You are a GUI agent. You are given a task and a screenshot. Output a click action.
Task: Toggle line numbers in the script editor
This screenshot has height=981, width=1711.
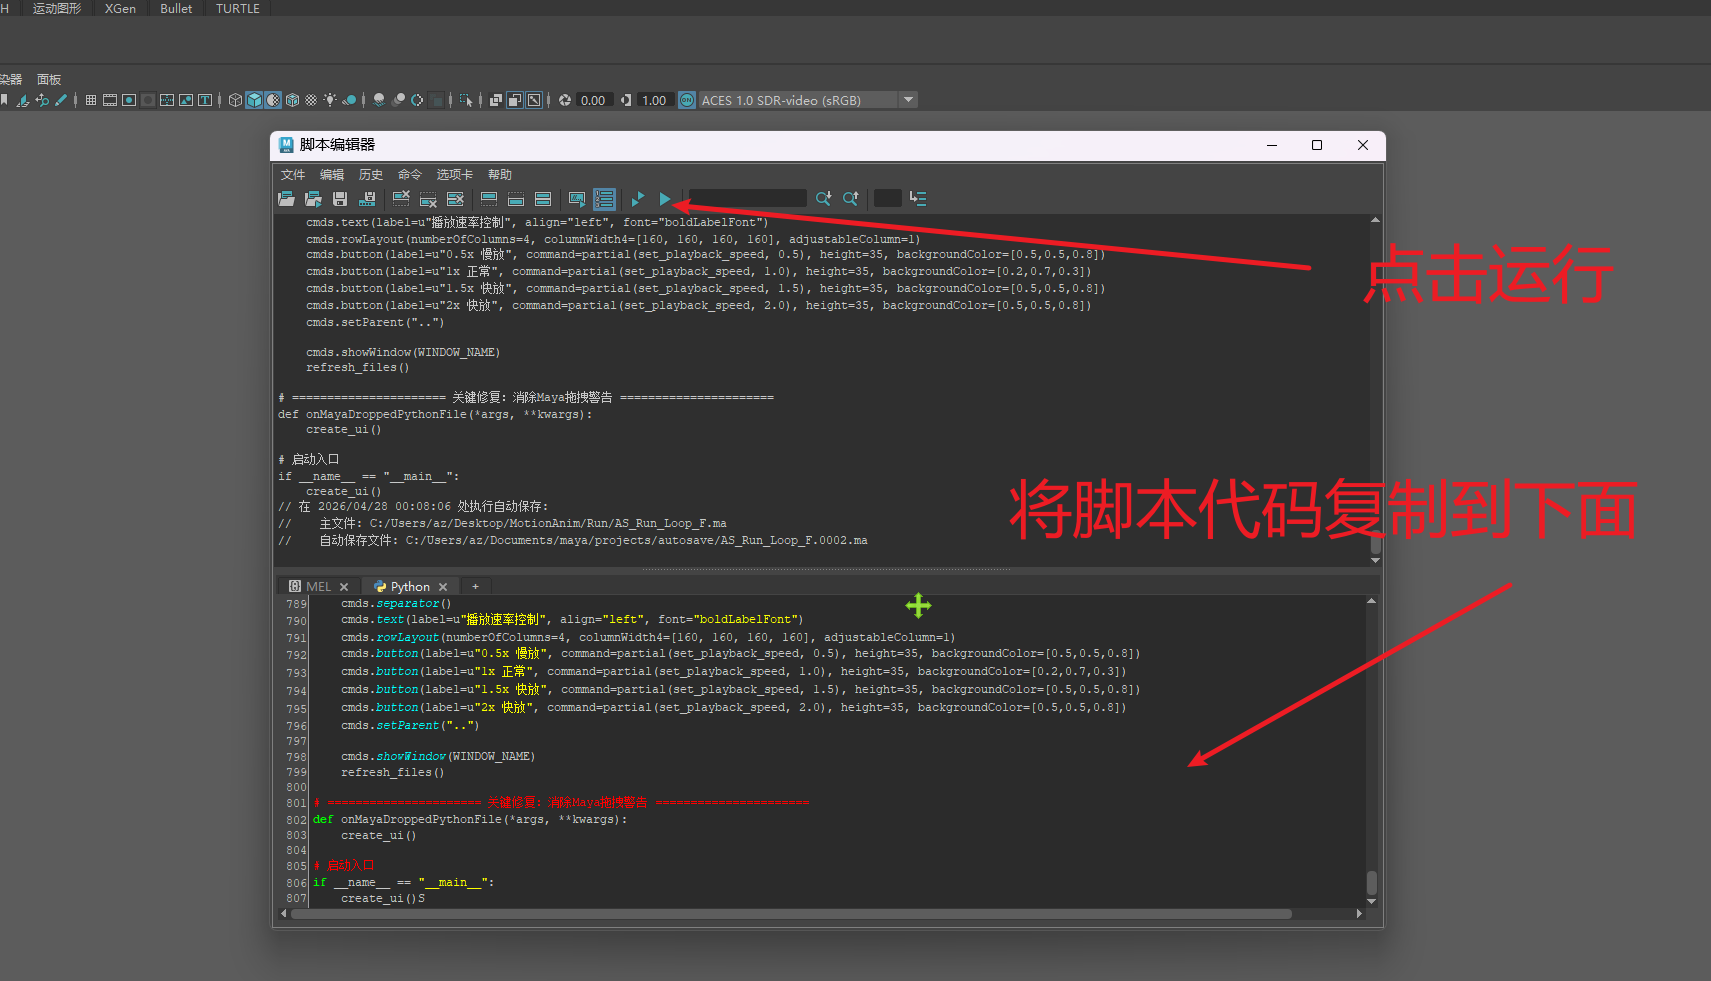coord(604,198)
